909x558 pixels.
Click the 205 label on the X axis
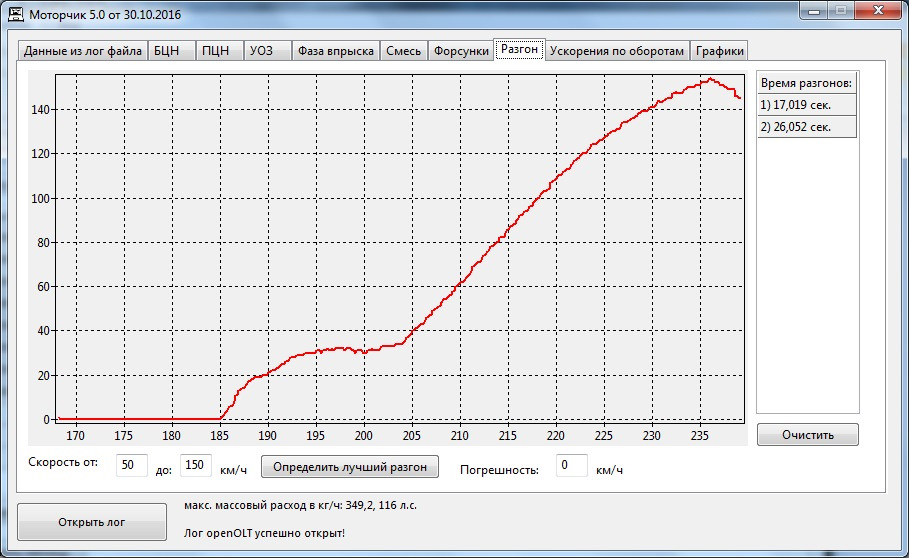click(412, 436)
